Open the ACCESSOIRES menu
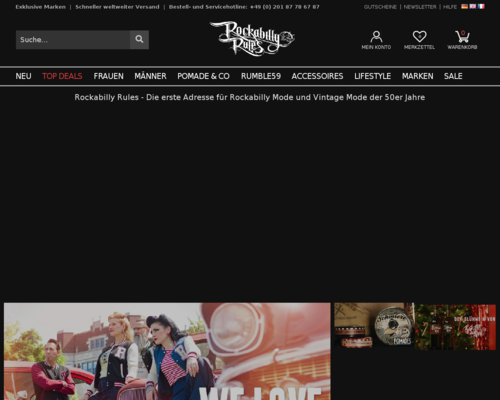The height and width of the screenshot is (400, 500). pyautogui.click(x=317, y=76)
